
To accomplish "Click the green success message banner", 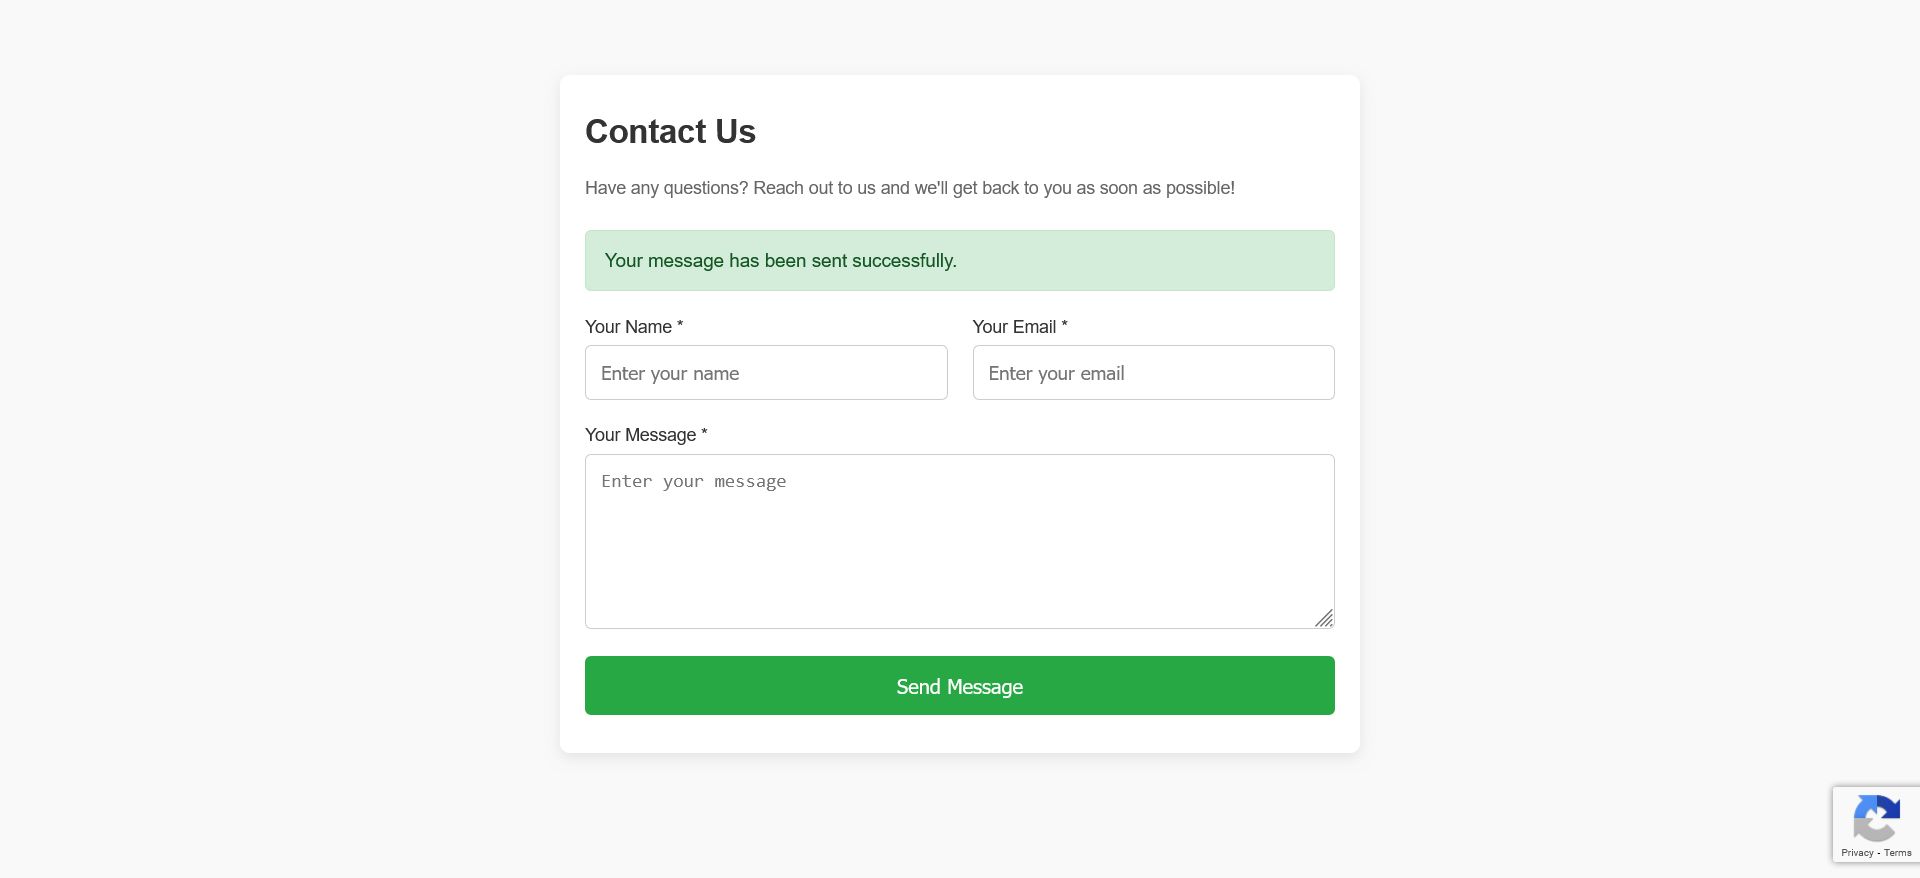I will pyautogui.click(x=1100, y=261).
